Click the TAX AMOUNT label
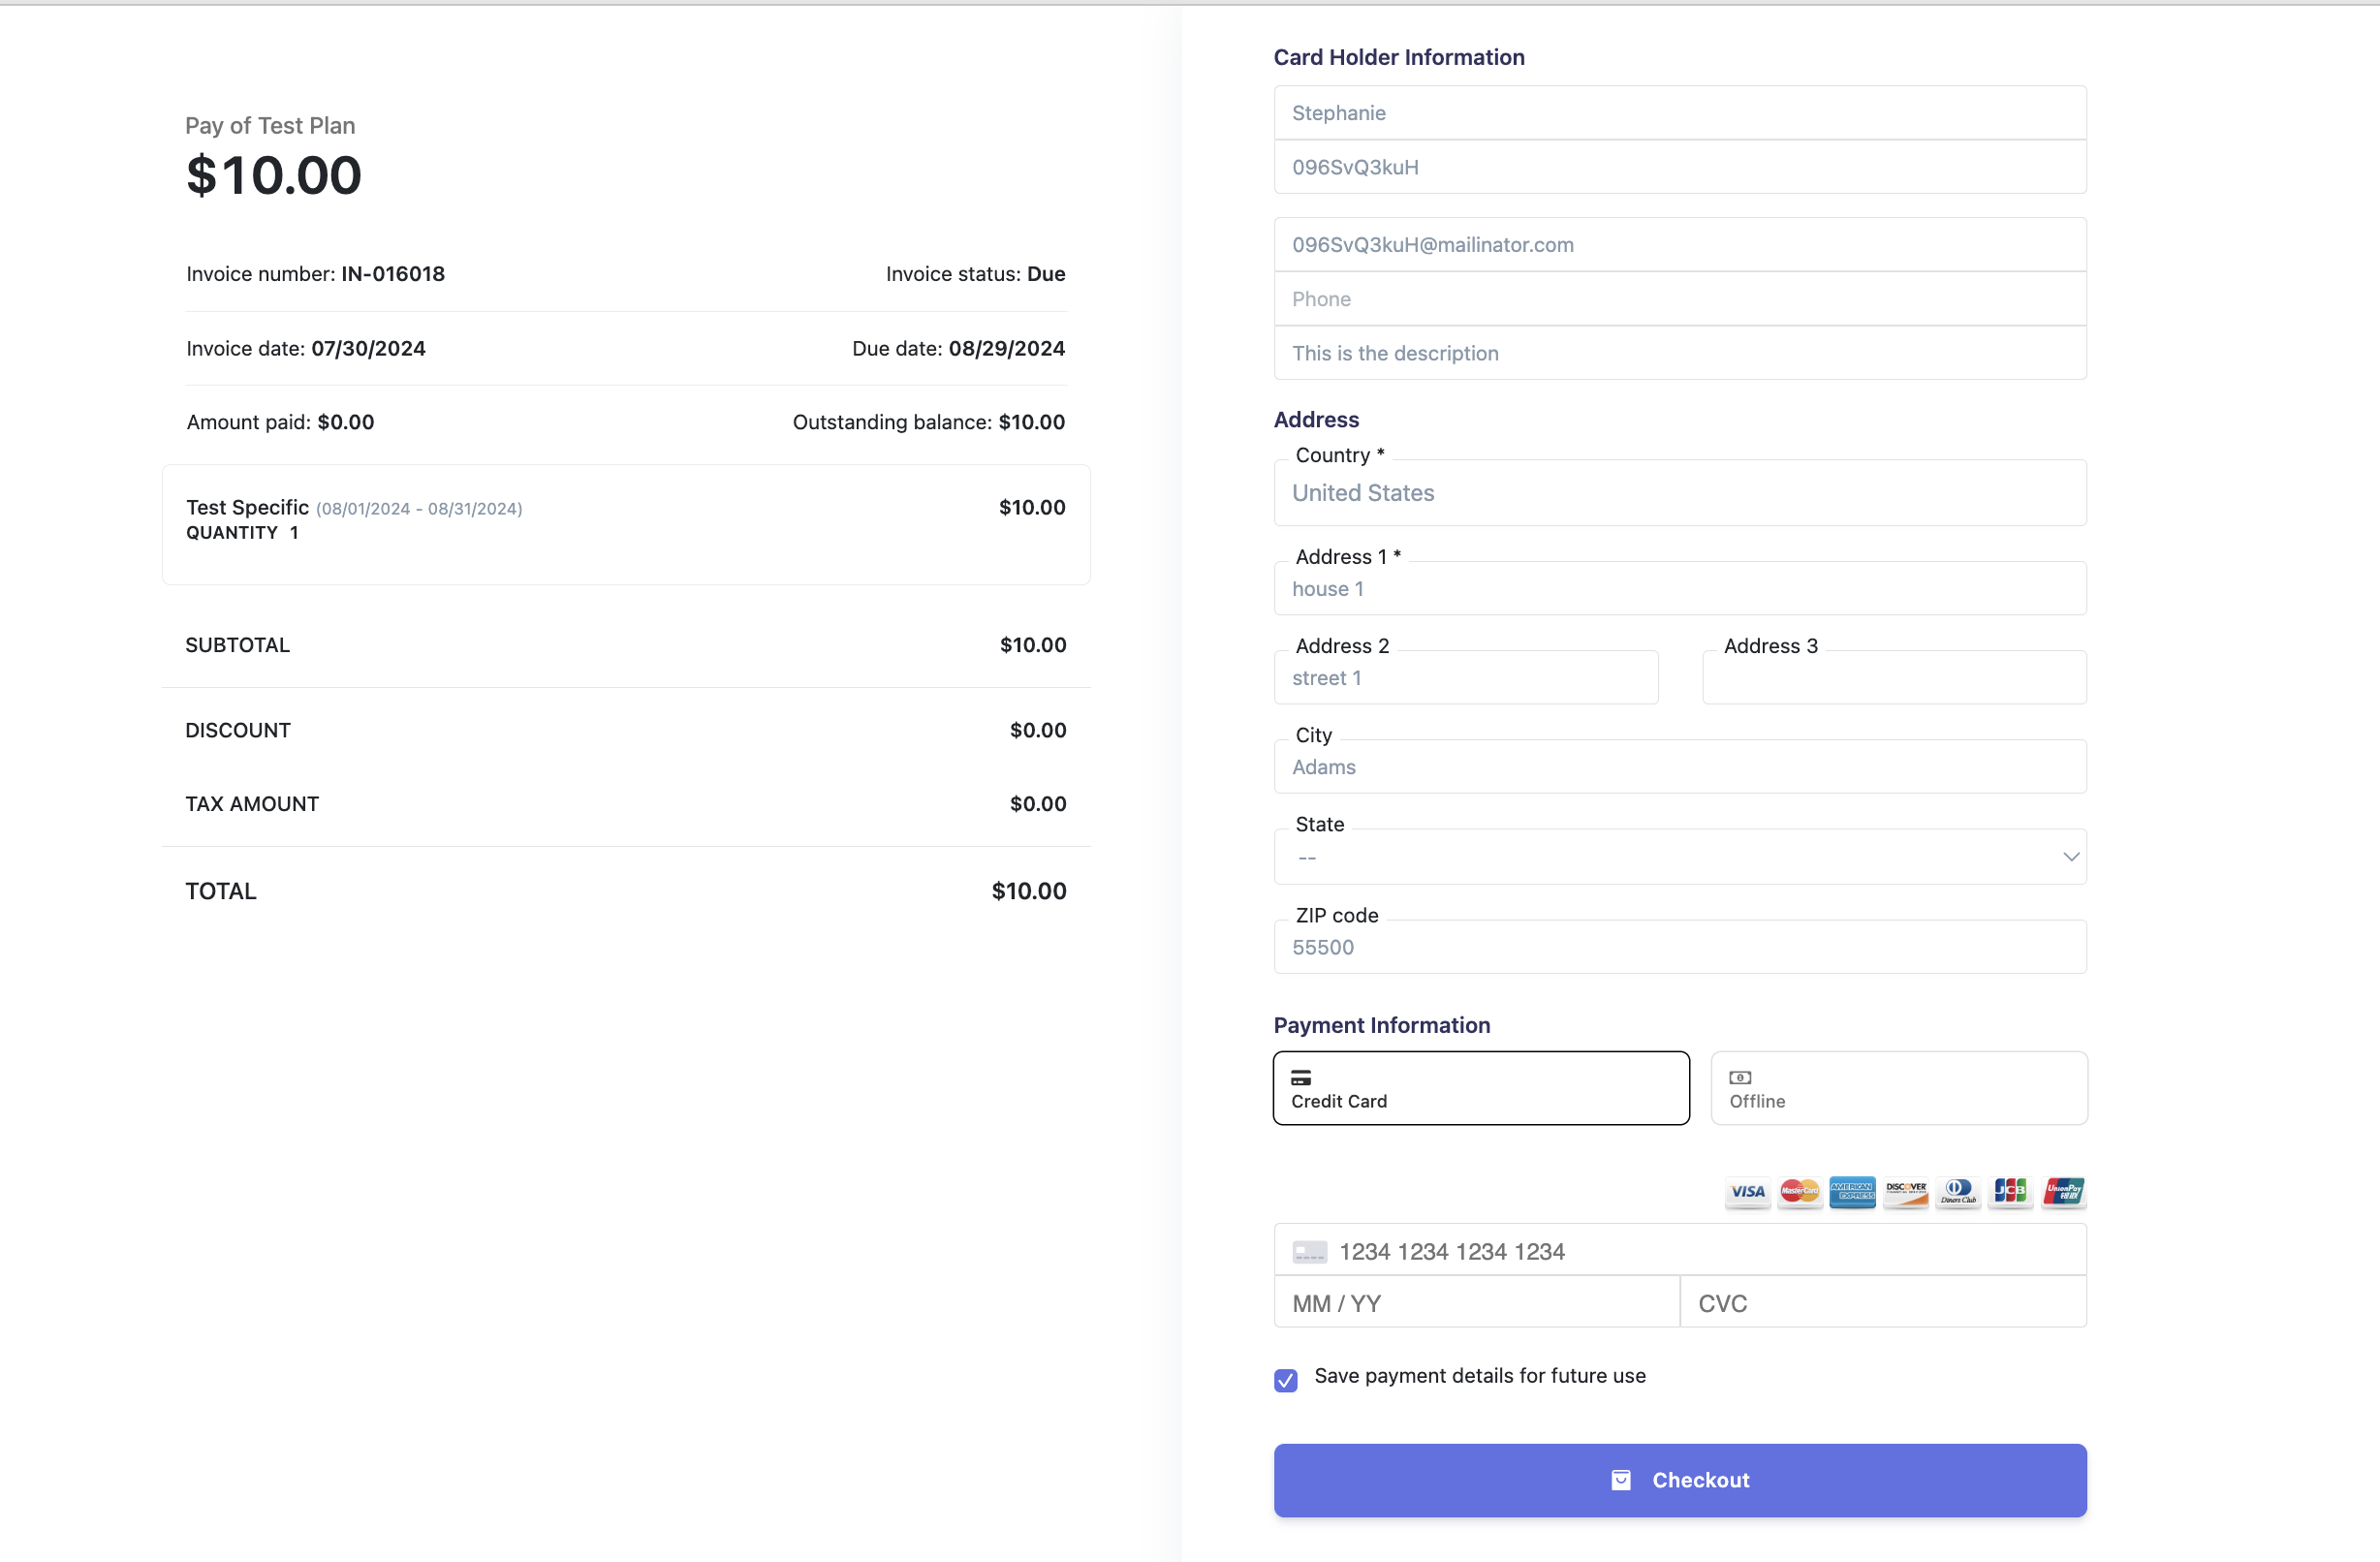The width and height of the screenshot is (2380, 1562). [x=252, y=804]
